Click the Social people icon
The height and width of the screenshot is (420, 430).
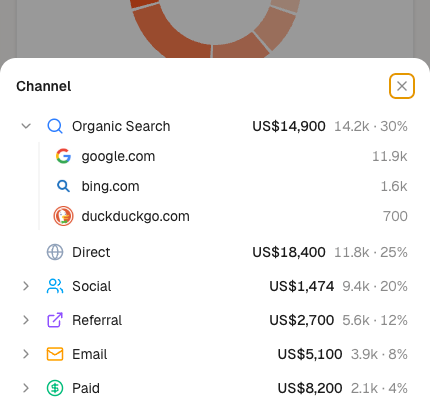pos(55,286)
